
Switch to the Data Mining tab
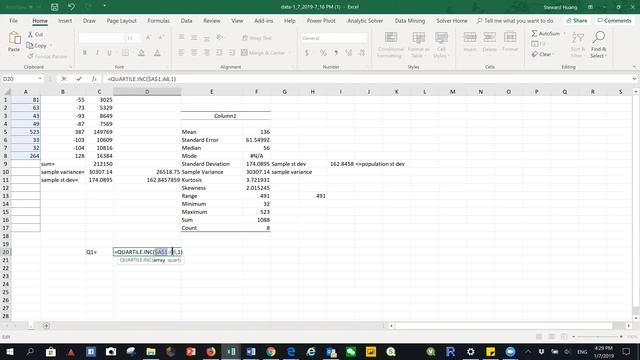[x=409, y=20]
